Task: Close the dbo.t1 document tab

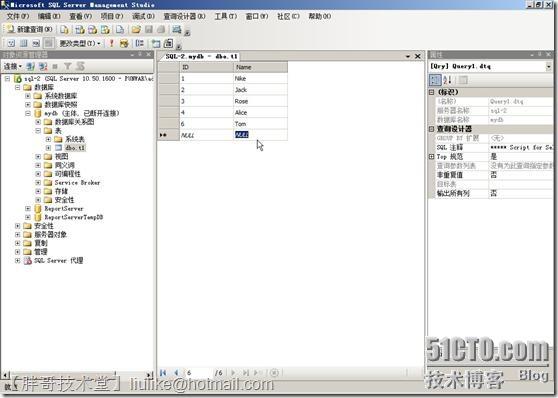Action: pos(418,56)
